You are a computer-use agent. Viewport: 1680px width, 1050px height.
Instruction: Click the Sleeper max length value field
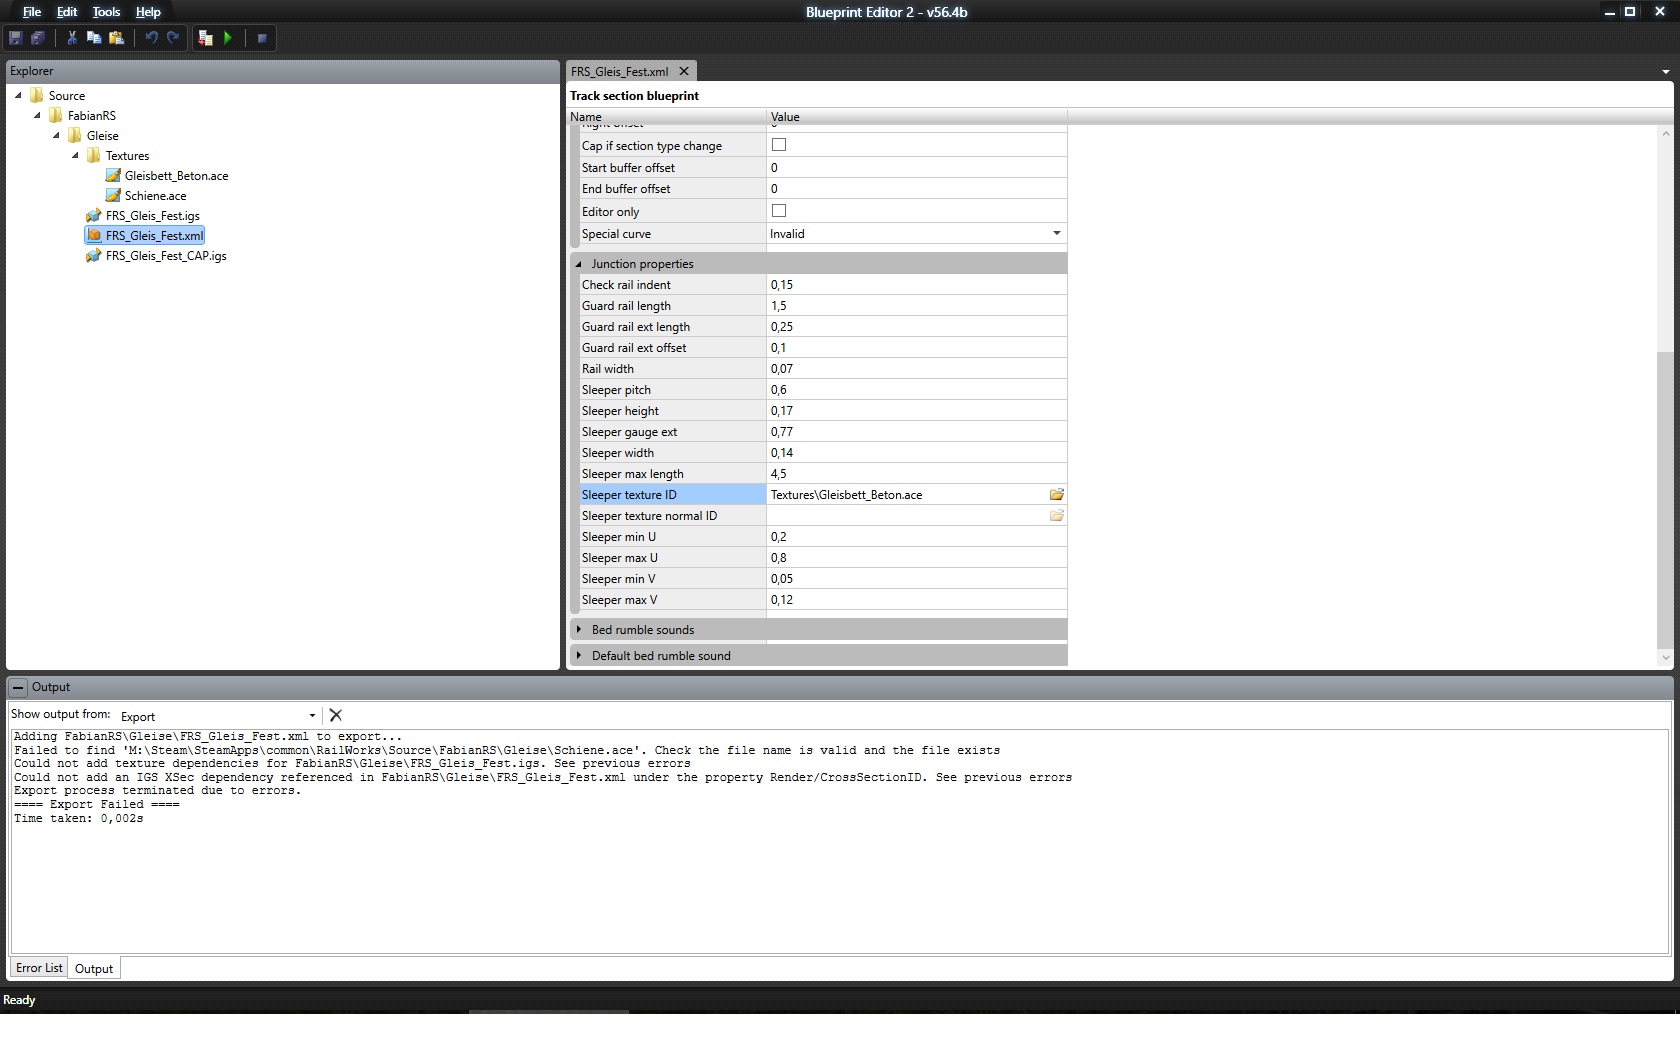917,474
